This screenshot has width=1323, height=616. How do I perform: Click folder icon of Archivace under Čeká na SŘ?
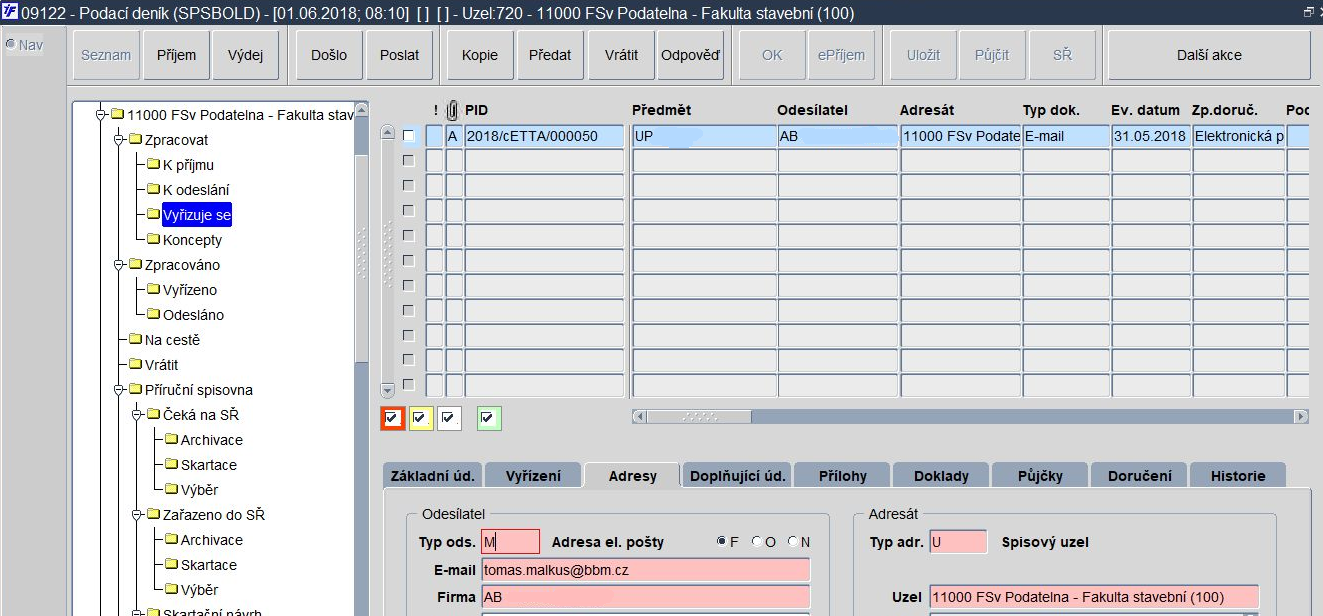pyautogui.click(x=171, y=439)
